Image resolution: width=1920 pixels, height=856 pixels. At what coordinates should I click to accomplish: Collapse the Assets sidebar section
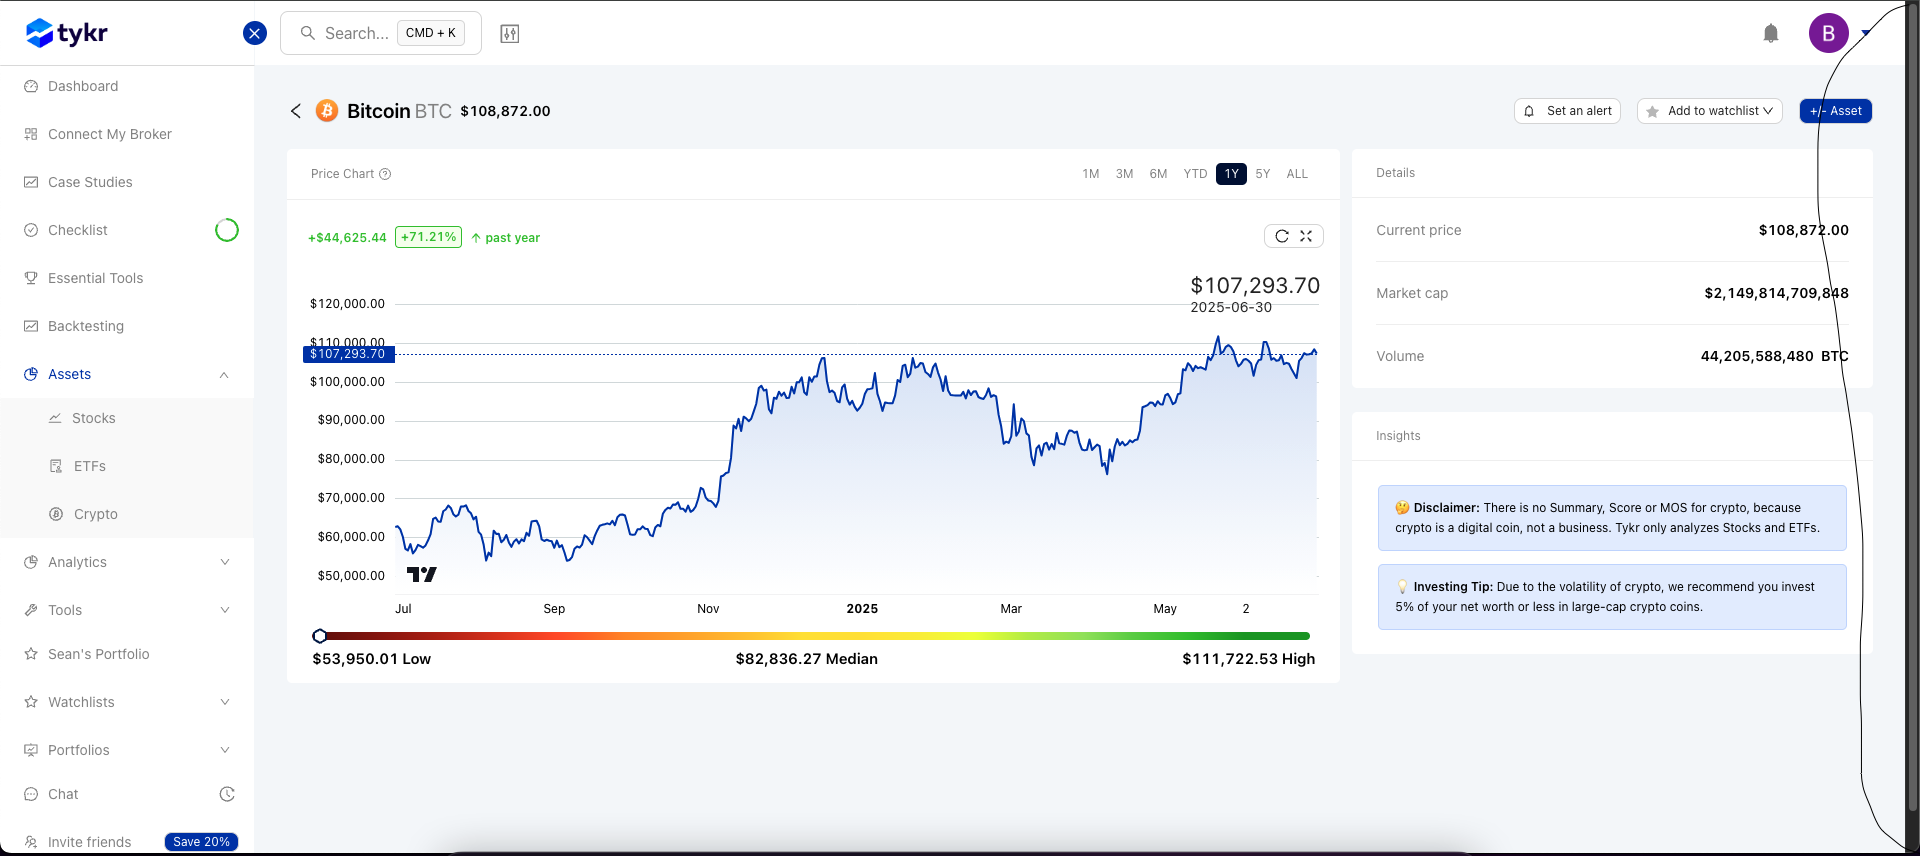[x=224, y=375]
